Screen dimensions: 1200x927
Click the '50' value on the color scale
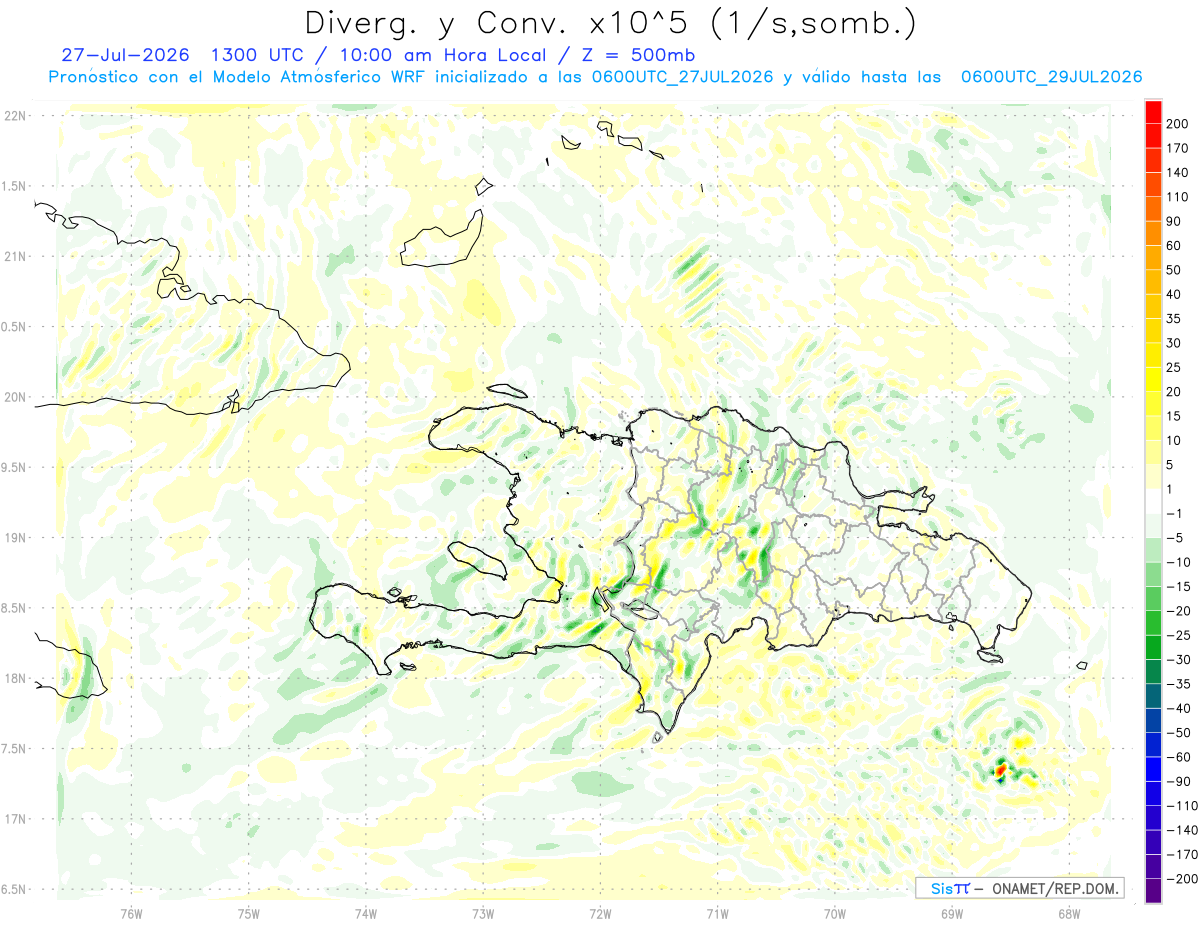coord(1173,270)
